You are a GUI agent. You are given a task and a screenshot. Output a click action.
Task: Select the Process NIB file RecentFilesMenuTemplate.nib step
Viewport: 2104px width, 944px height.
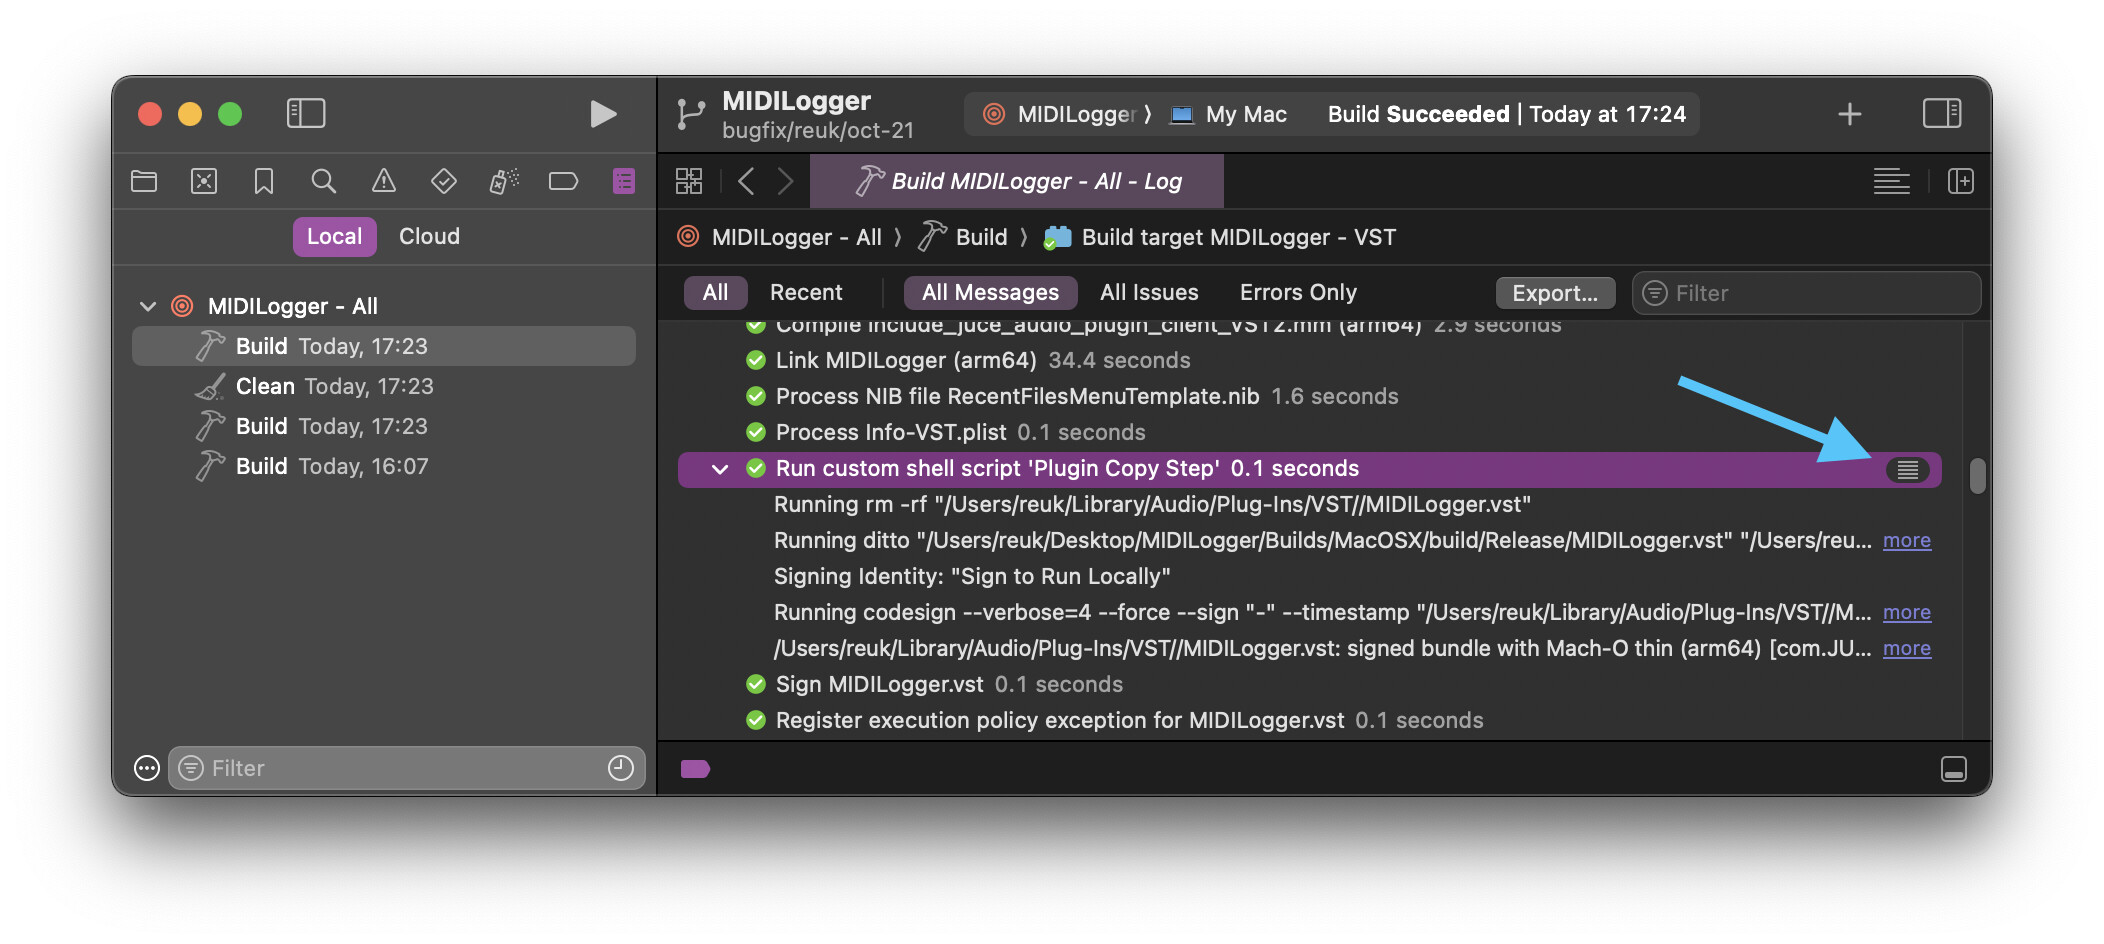pos(1310,396)
